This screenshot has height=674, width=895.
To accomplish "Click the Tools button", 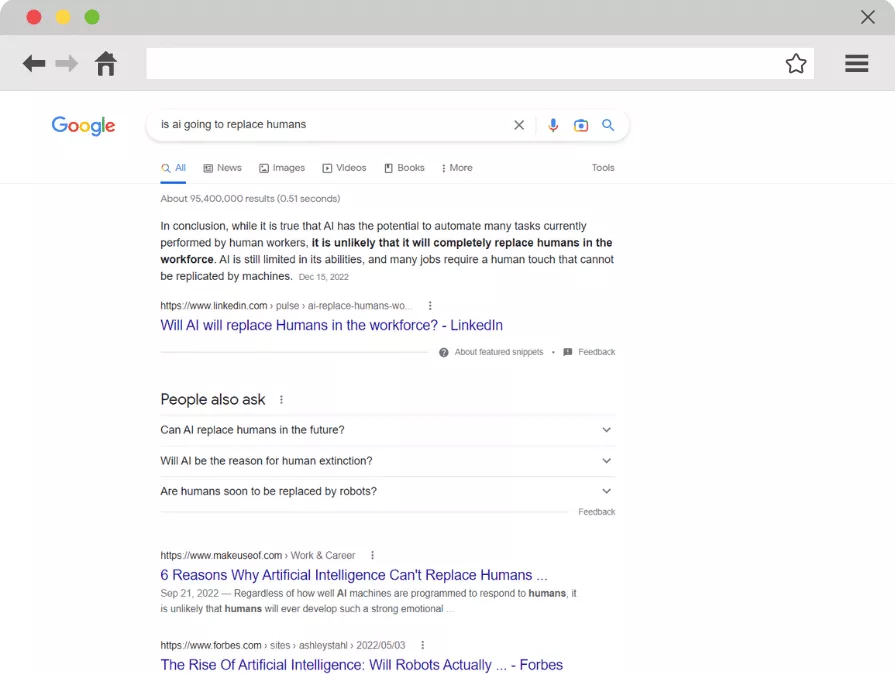I will [603, 168].
